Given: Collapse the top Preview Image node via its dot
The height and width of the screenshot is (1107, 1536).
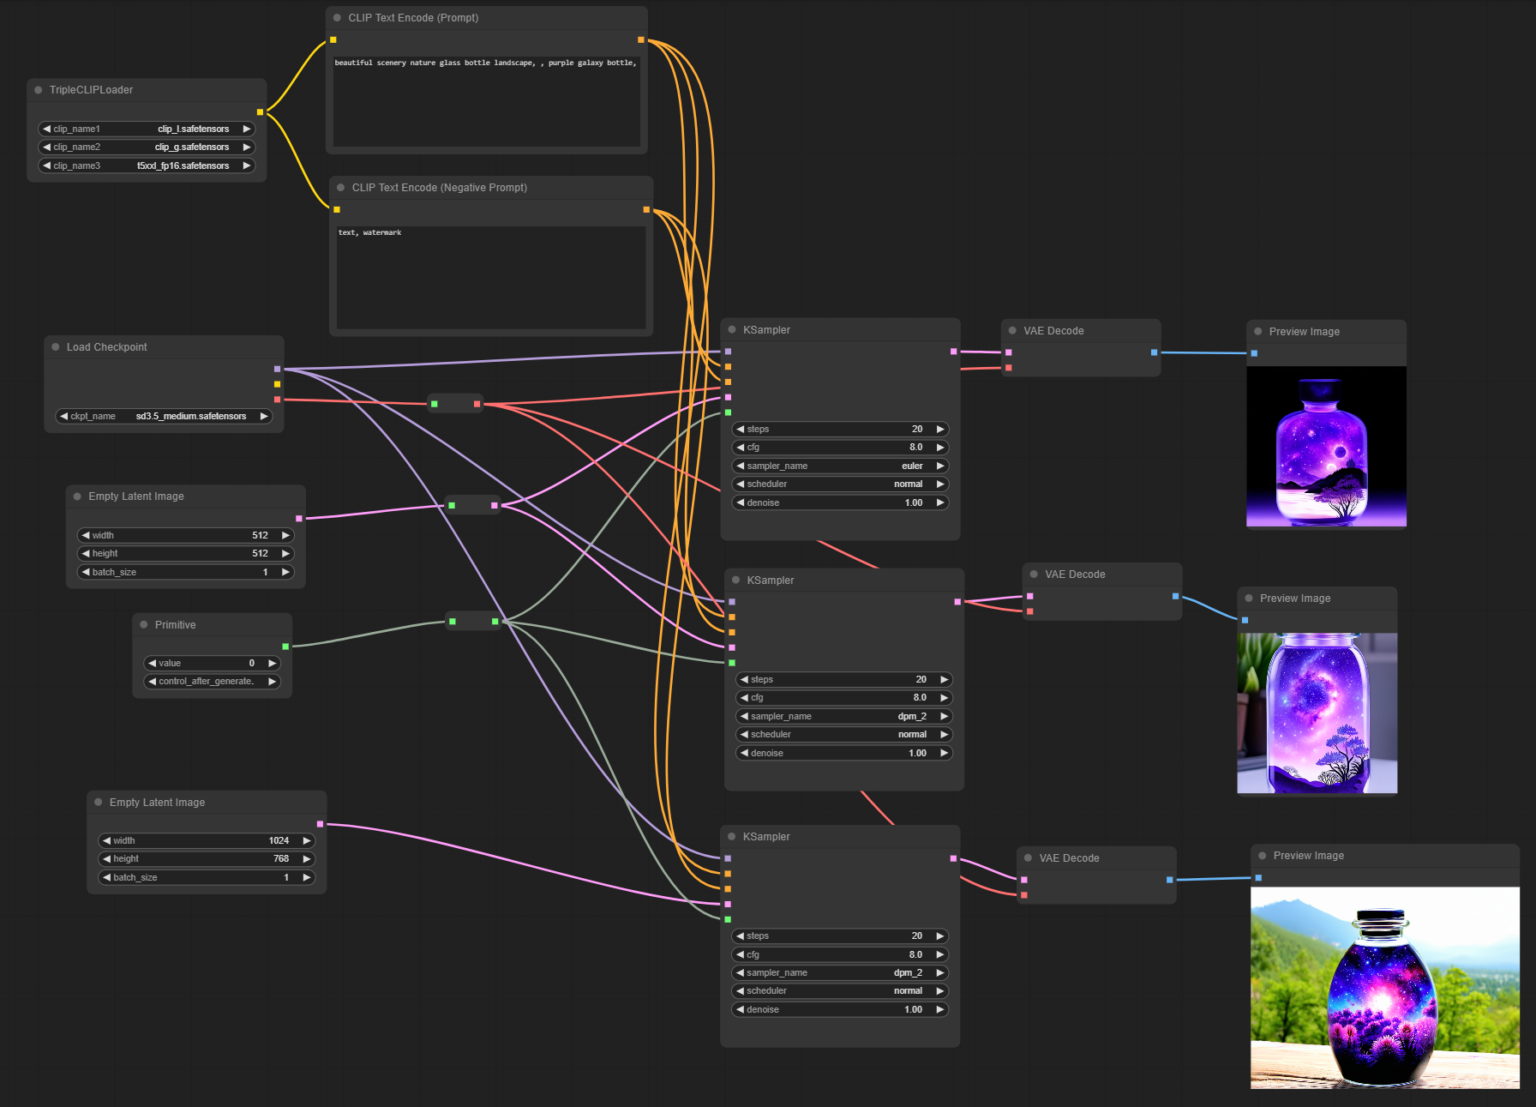Looking at the screenshot, I should click(x=1257, y=331).
